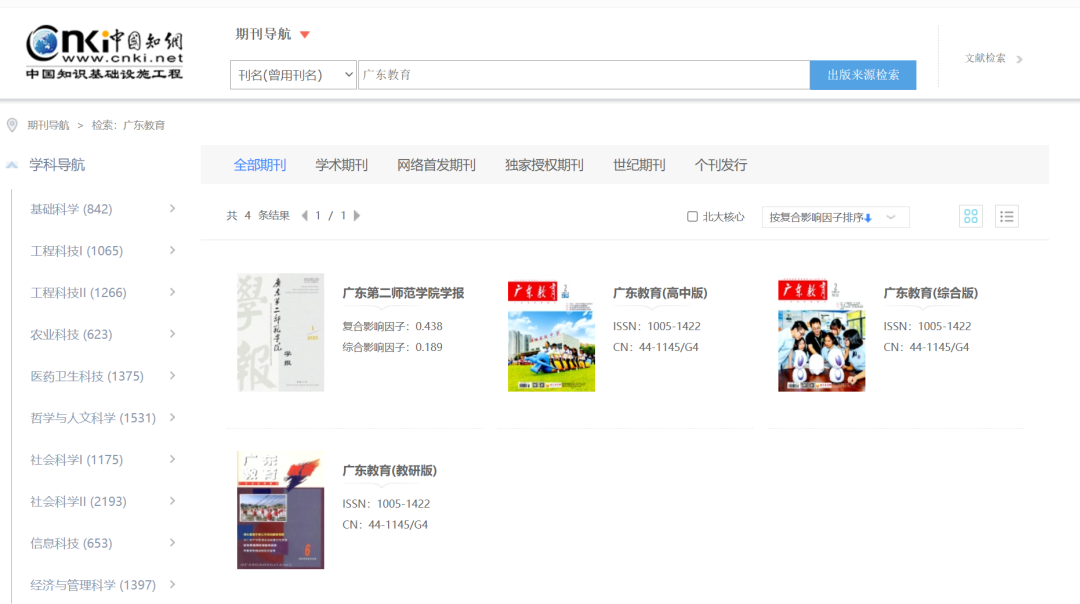The width and height of the screenshot is (1080, 604).
Task: Click the 出版来源检索 search button
Action: pyautogui.click(x=862, y=74)
